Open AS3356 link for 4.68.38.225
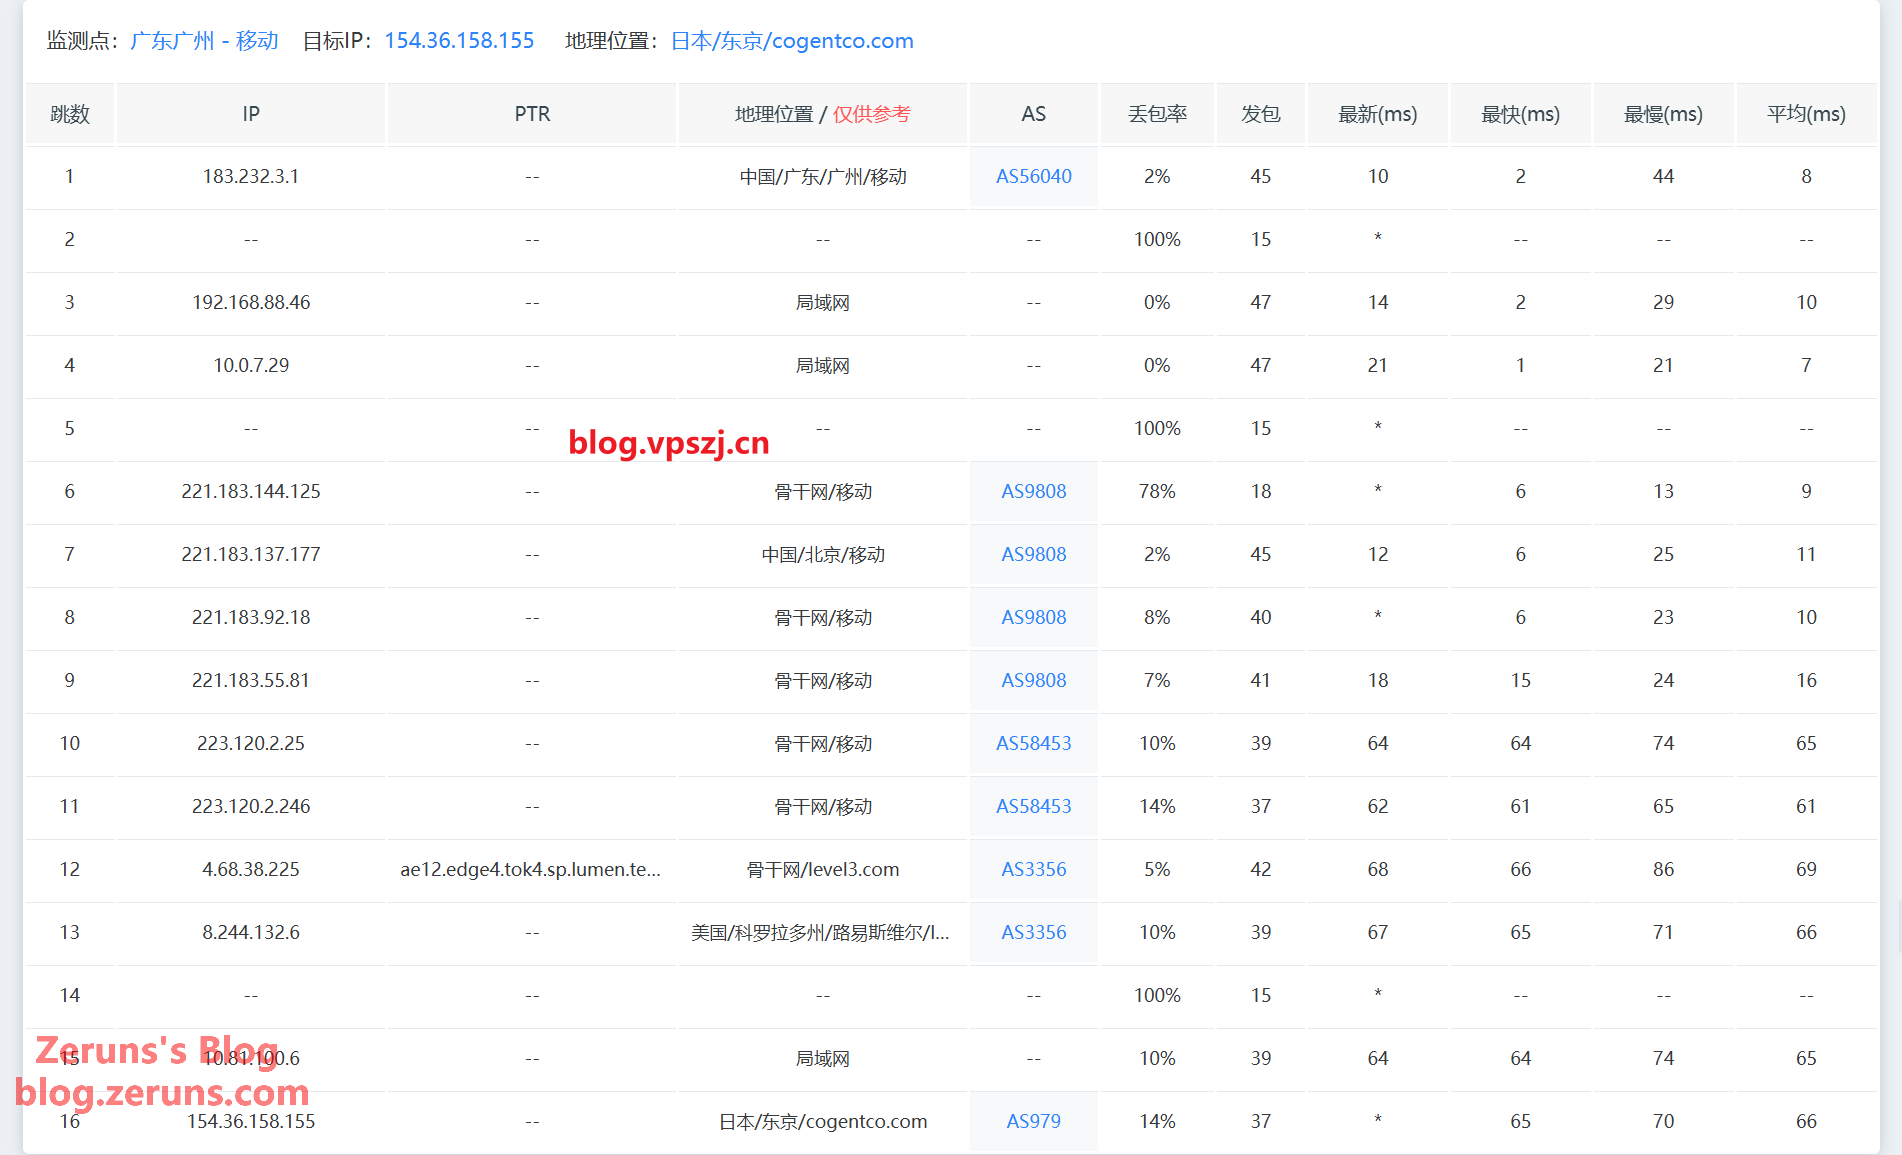This screenshot has width=1902, height=1155. point(1033,870)
